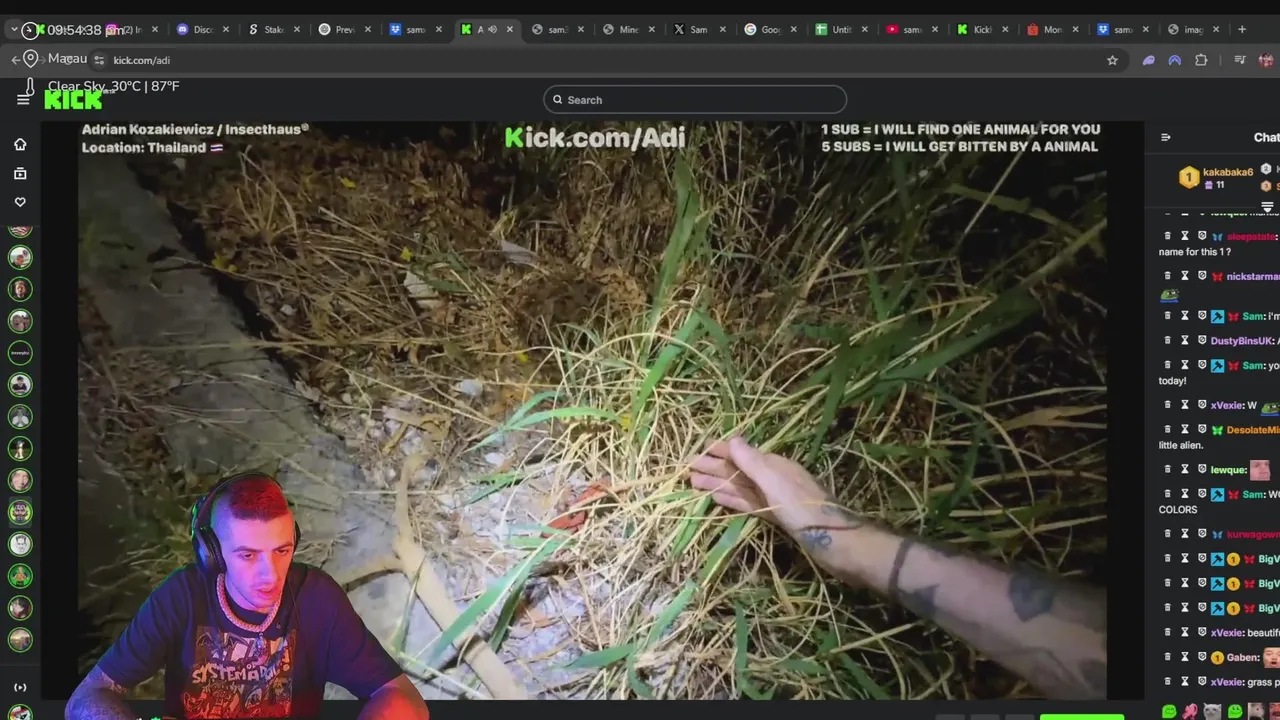Open lewque username in chat
This screenshot has width=1280, height=720.
1228,470
